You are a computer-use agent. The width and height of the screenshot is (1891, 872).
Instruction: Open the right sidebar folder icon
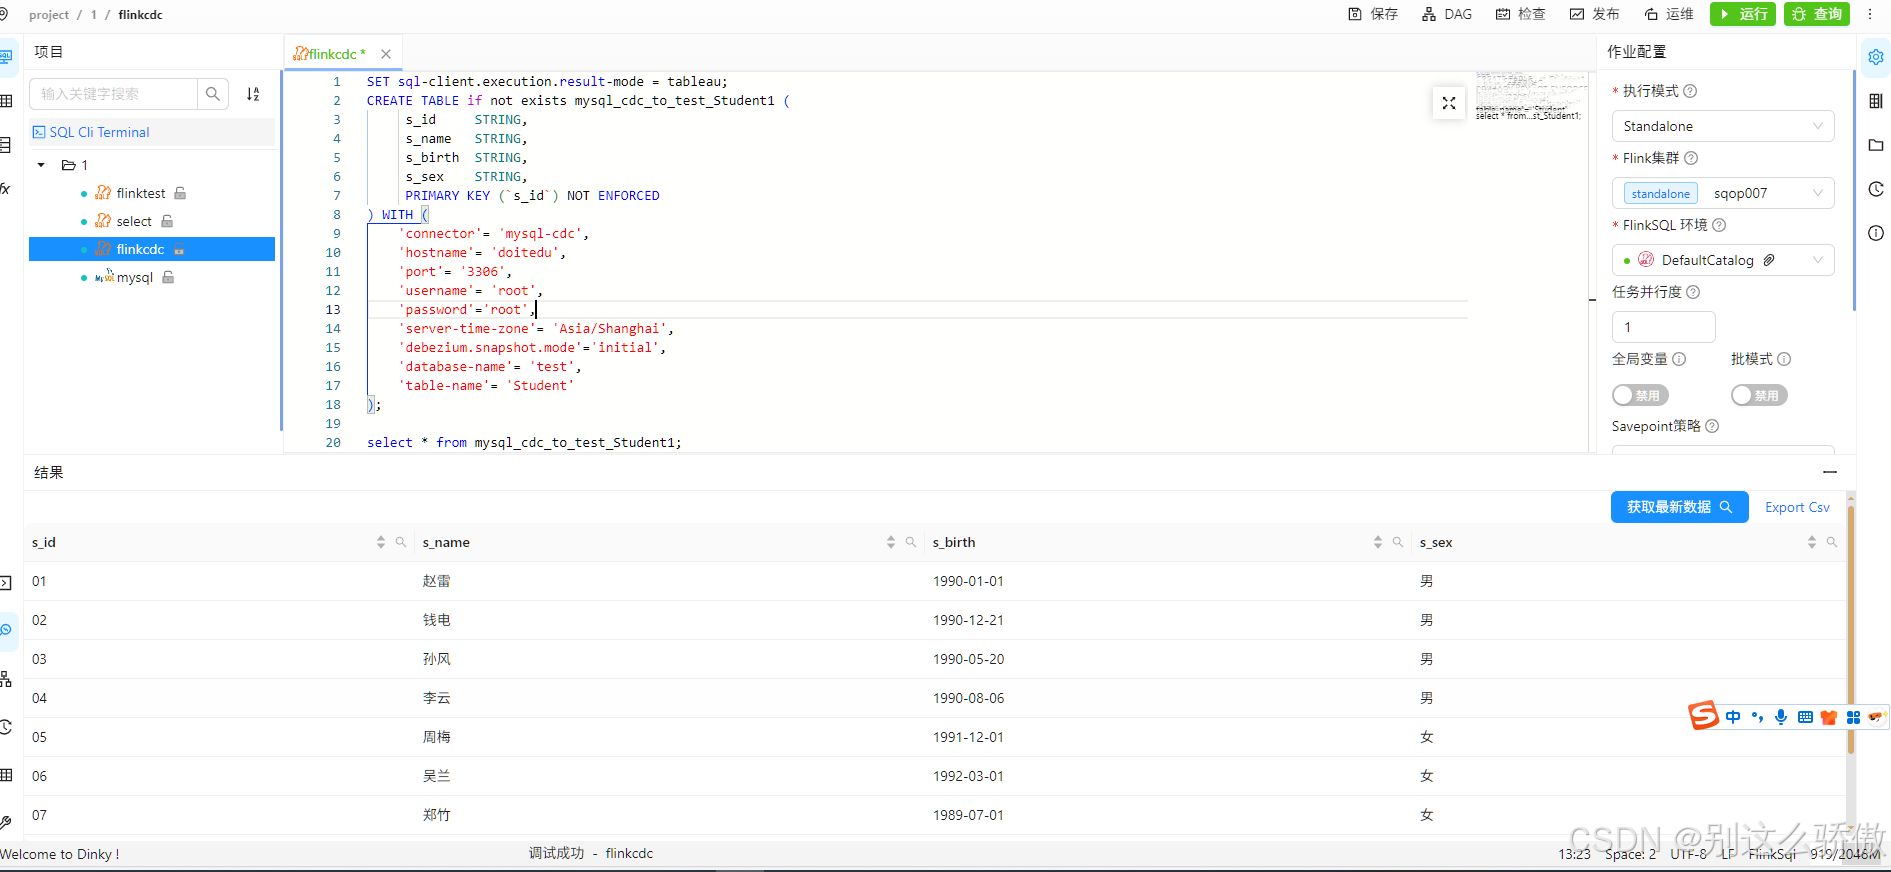tap(1876, 145)
